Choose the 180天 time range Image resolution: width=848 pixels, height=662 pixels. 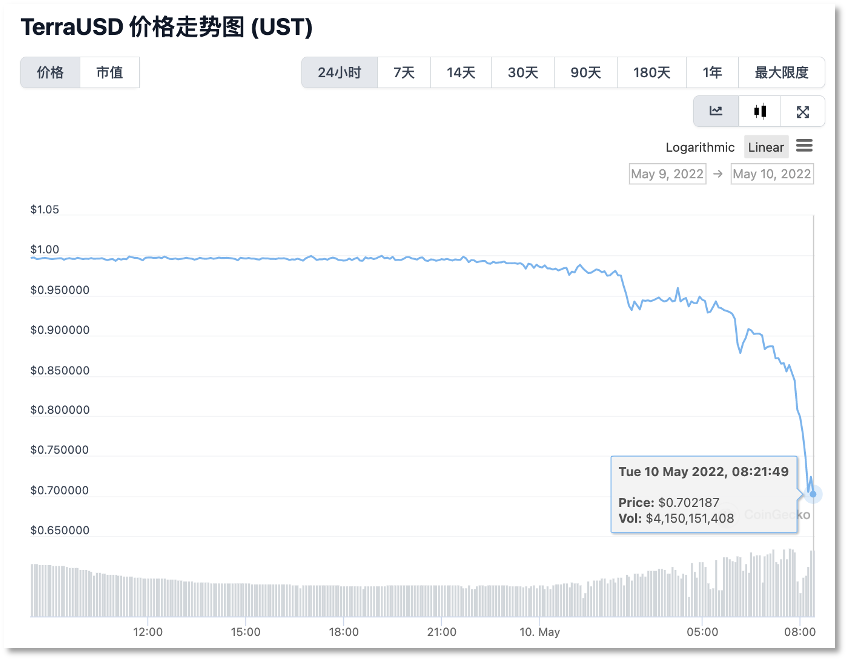[652, 72]
